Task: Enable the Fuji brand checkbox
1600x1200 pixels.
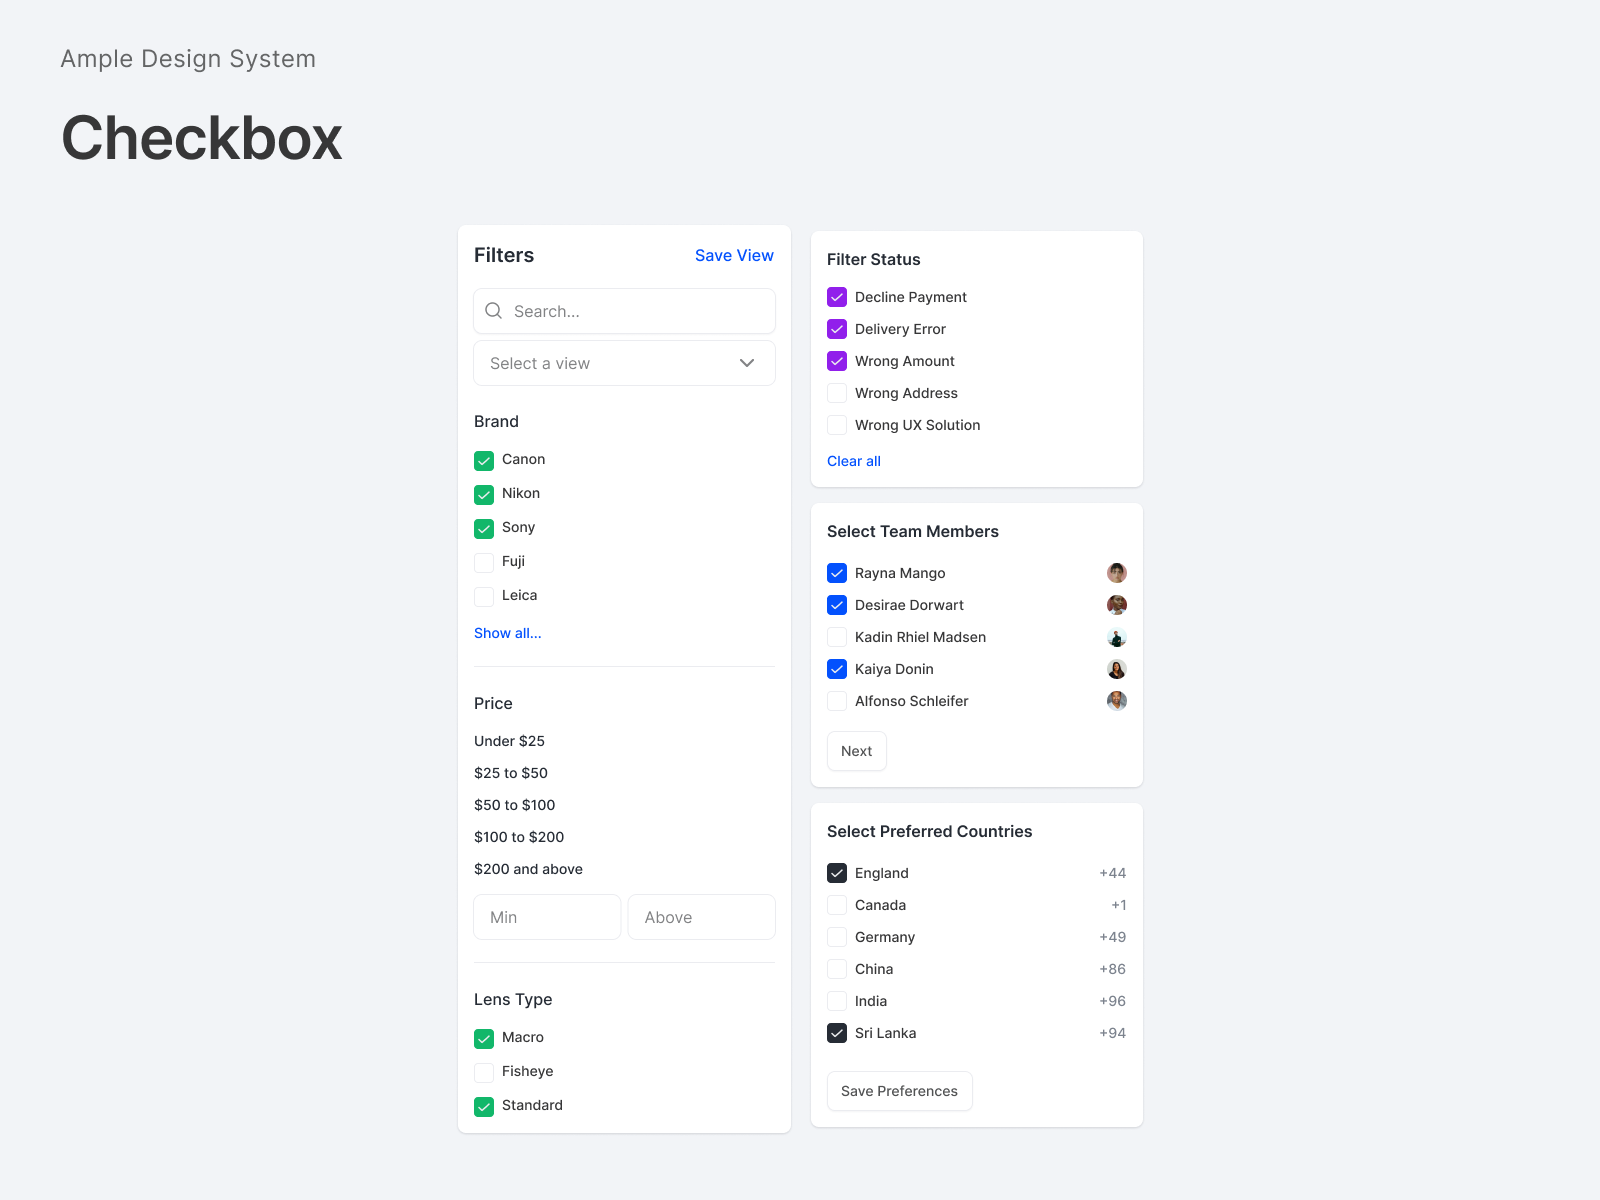Action: (x=484, y=562)
